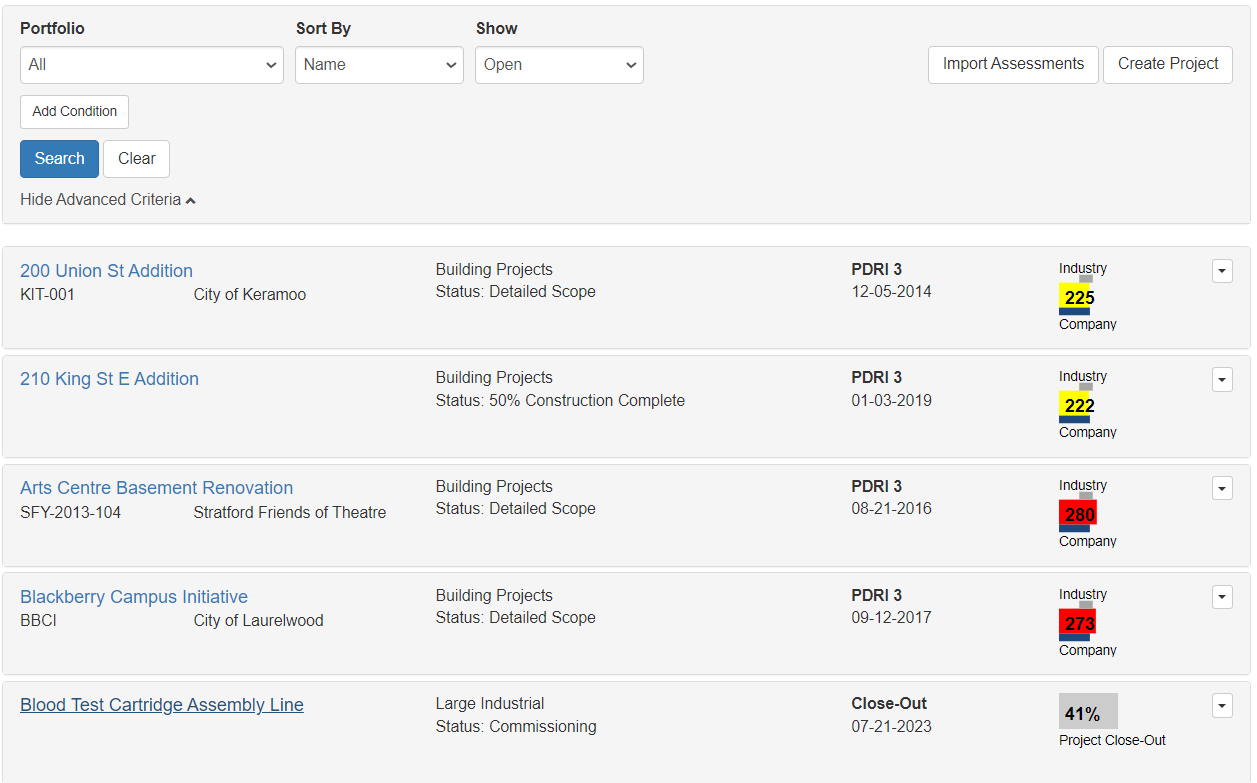Click the yellow 222 PDRI score badge
This screenshot has height=783, width=1257.
(x=1077, y=405)
